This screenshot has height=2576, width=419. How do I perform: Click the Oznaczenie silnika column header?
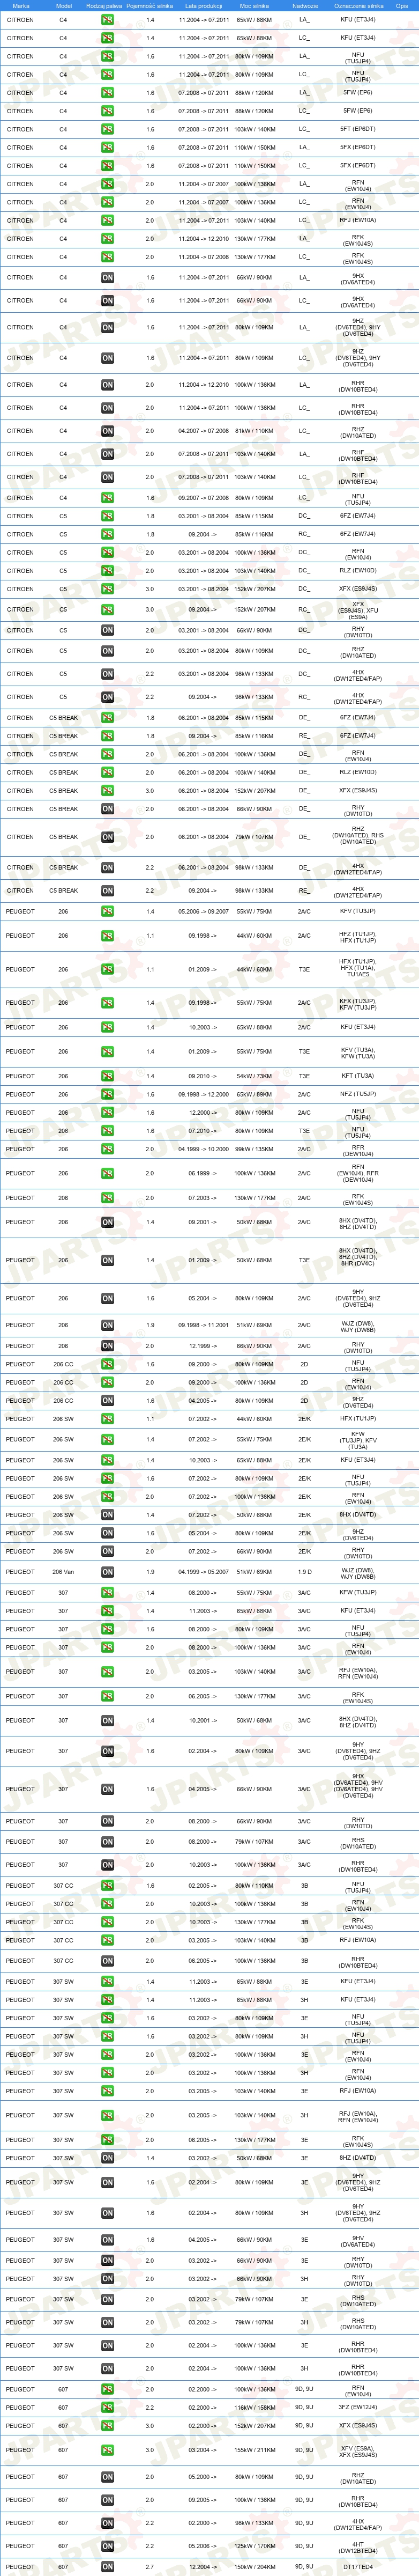[359, 5]
